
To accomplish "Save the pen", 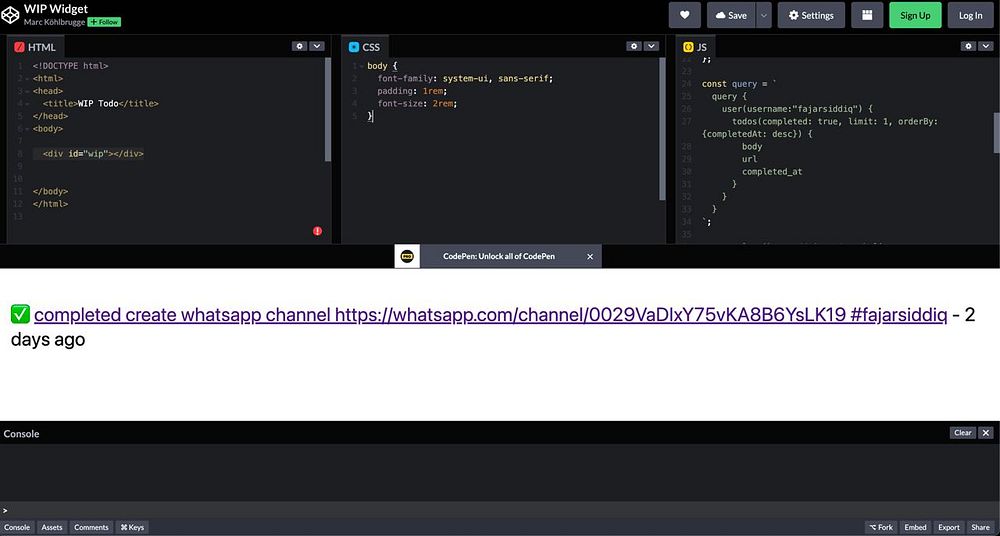I will [x=731, y=15].
